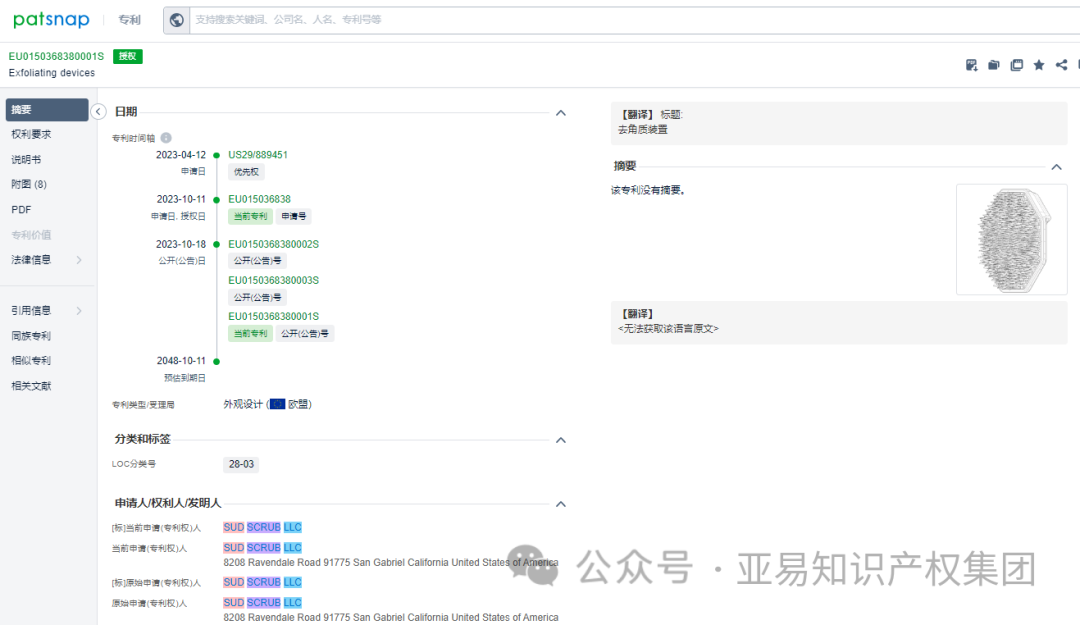Viewport: 1080px width, 625px height.
Task: Collapse the 摘要 section on right panel
Action: click(1057, 167)
